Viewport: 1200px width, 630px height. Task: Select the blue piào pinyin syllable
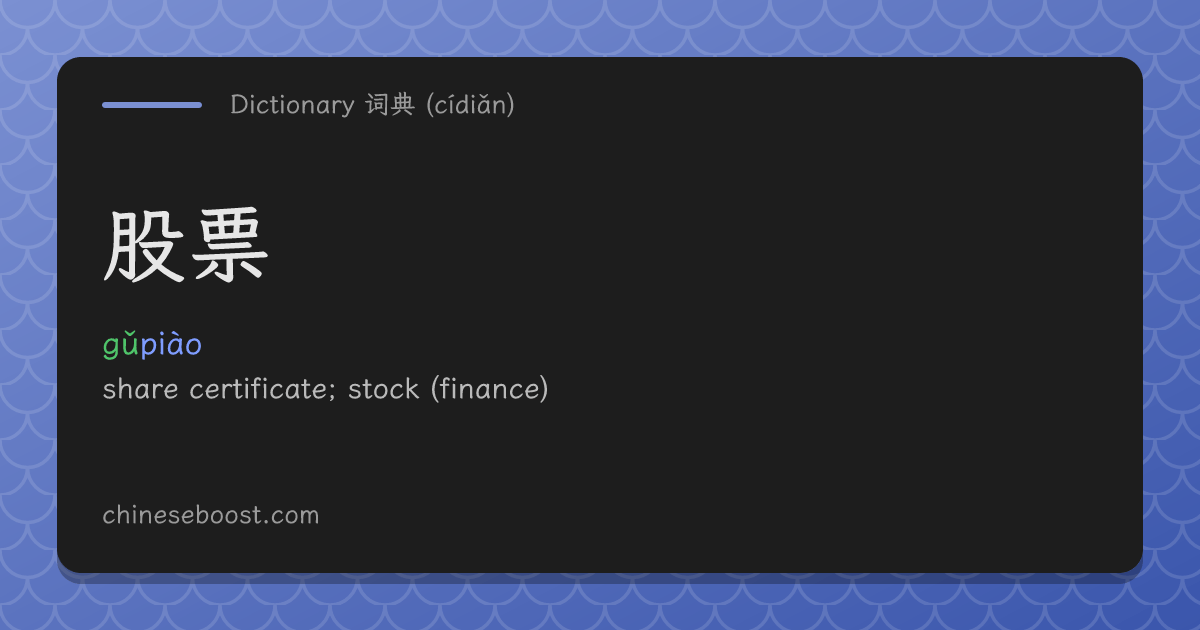171,345
